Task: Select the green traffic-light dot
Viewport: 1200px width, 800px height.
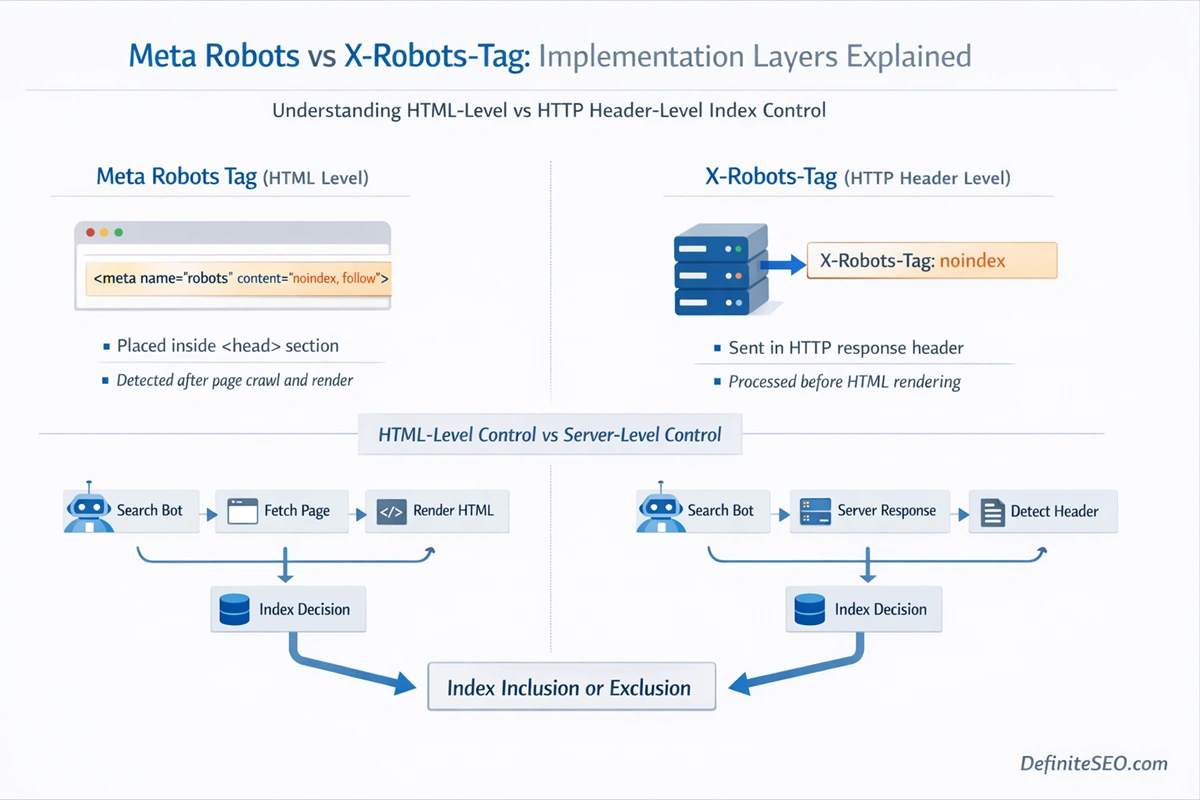Action: tap(119, 230)
